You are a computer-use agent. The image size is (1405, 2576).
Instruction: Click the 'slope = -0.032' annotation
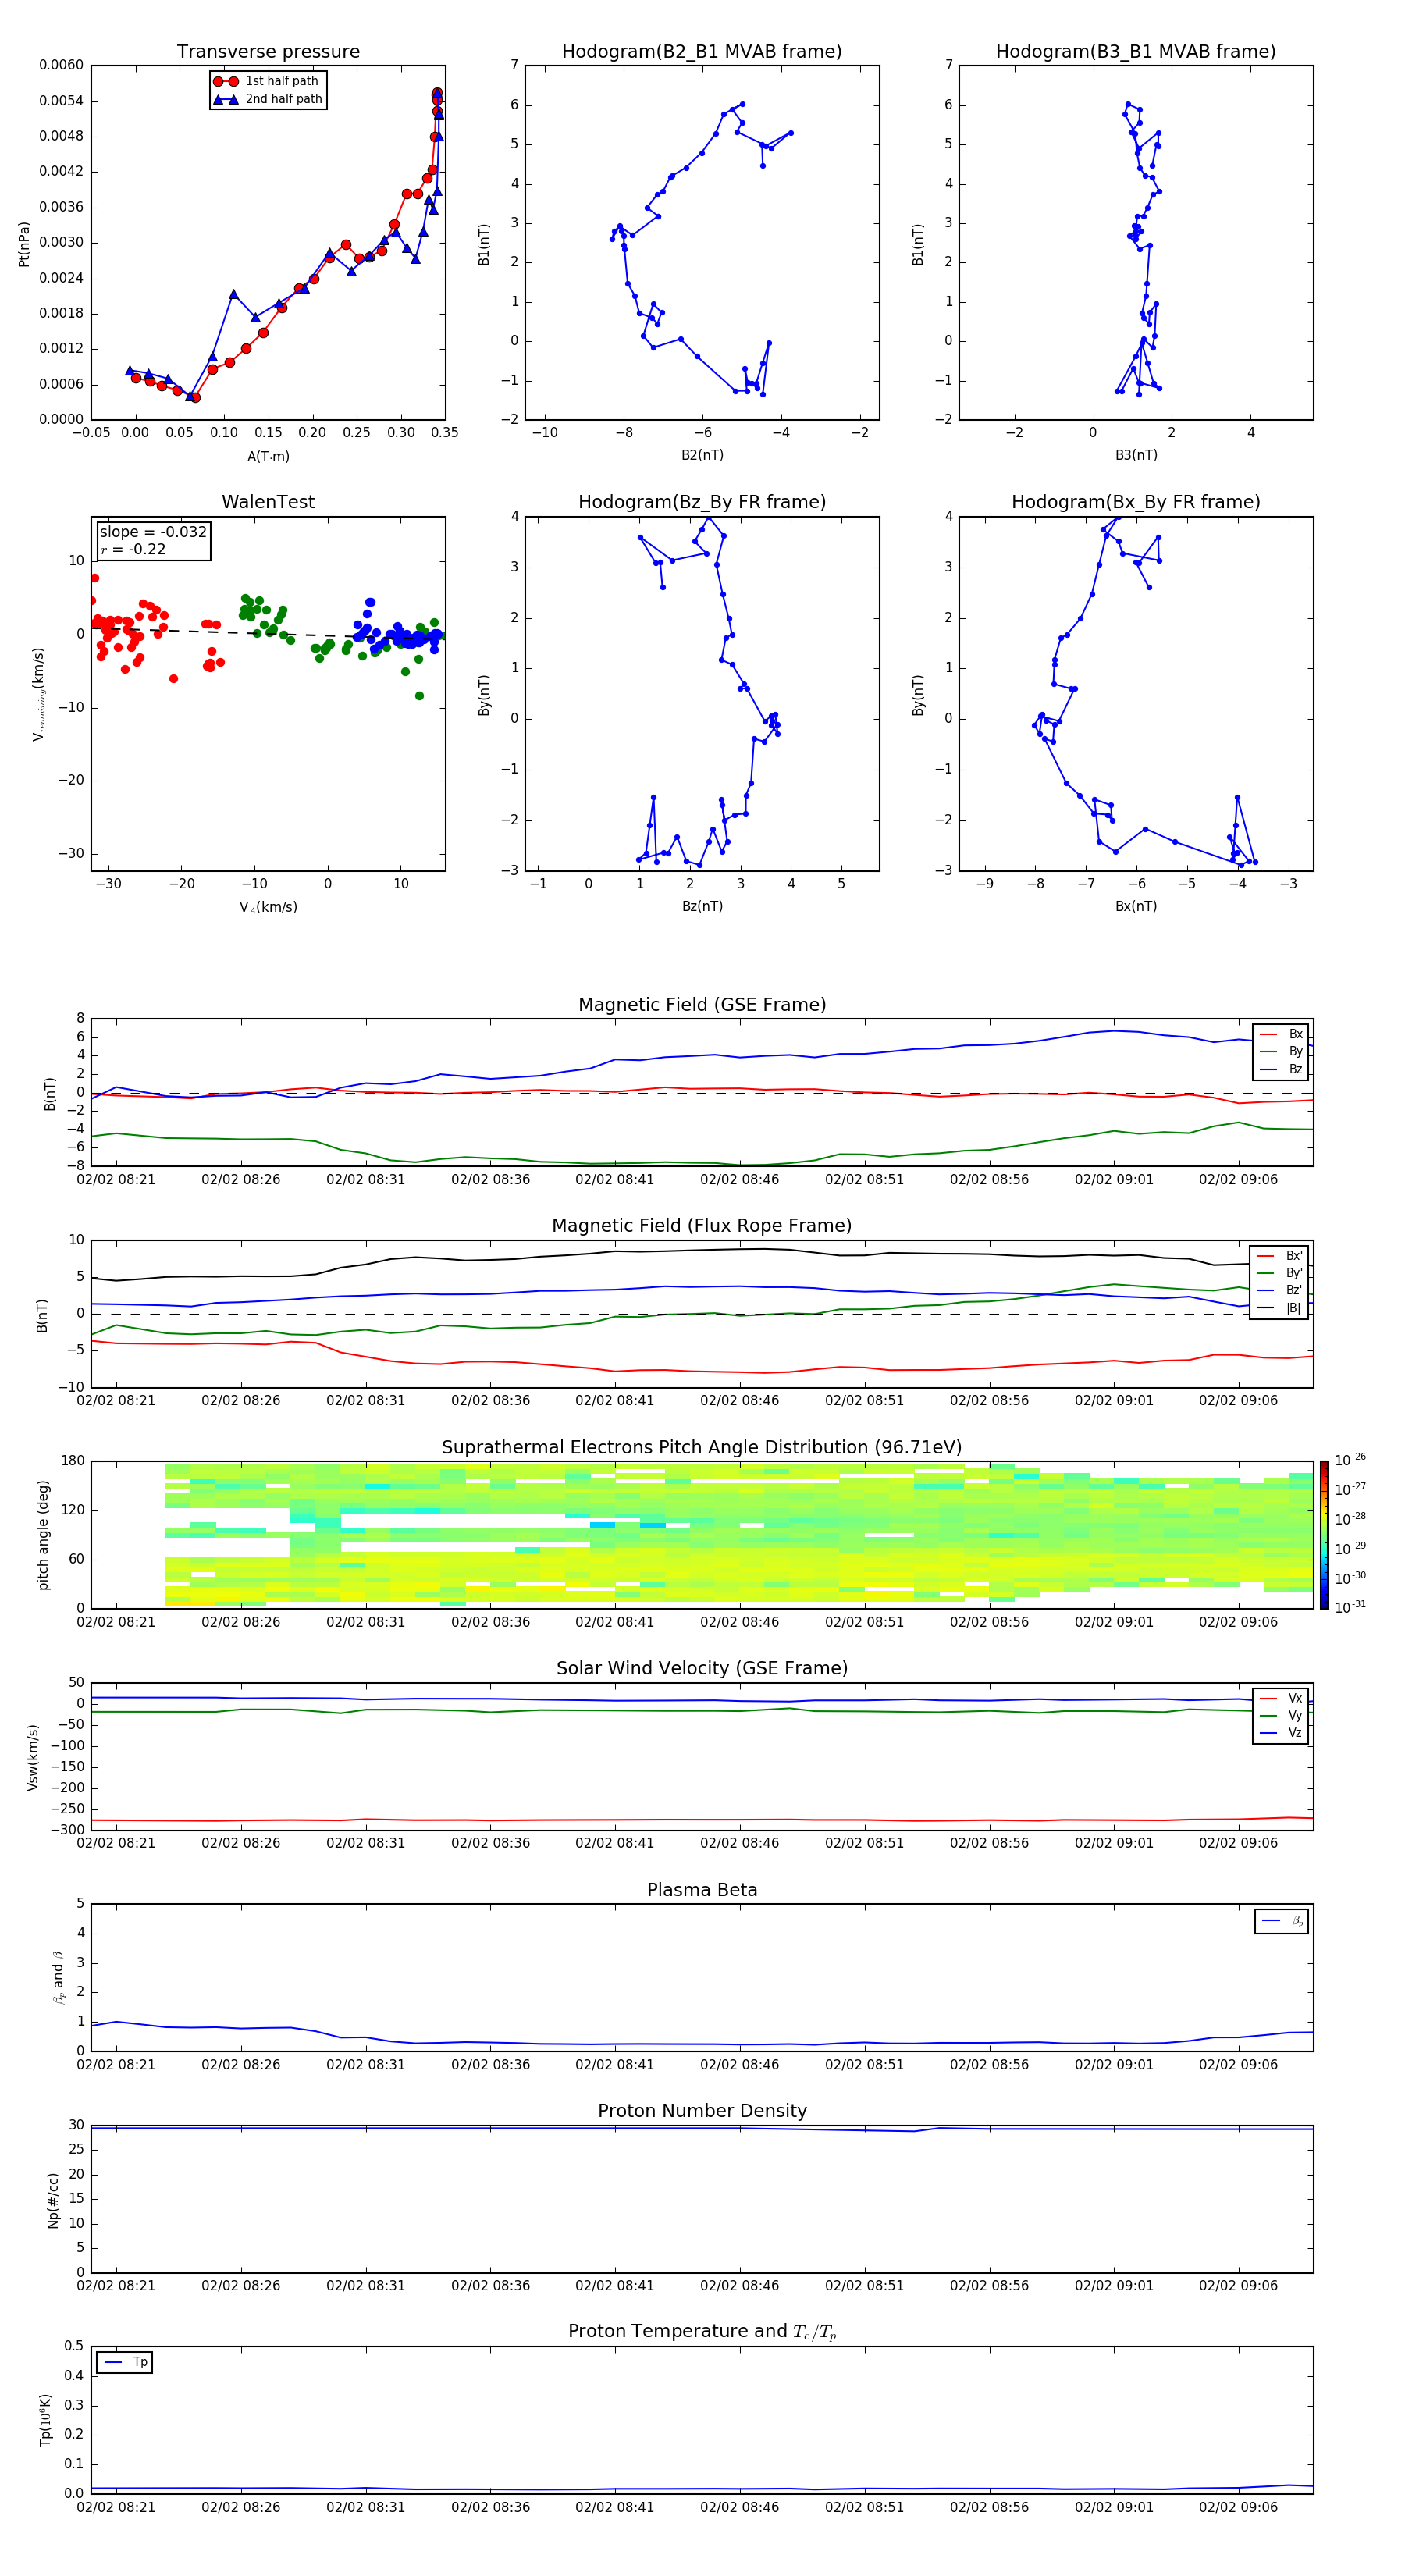(x=153, y=532)
